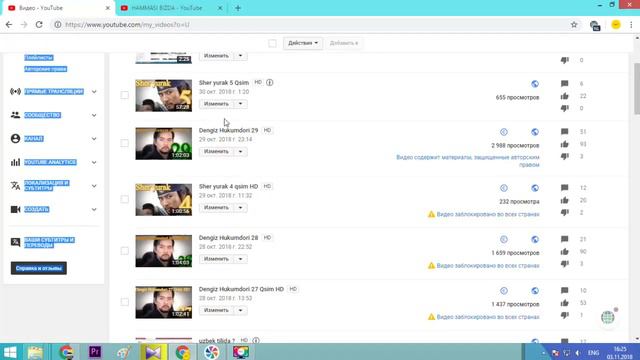Select the checkbox for Dengiz Hukumdori 27 Qsim HD
The width and height of the screenshot is (640, 360).
pyautogui.click(x=124, y=302)
